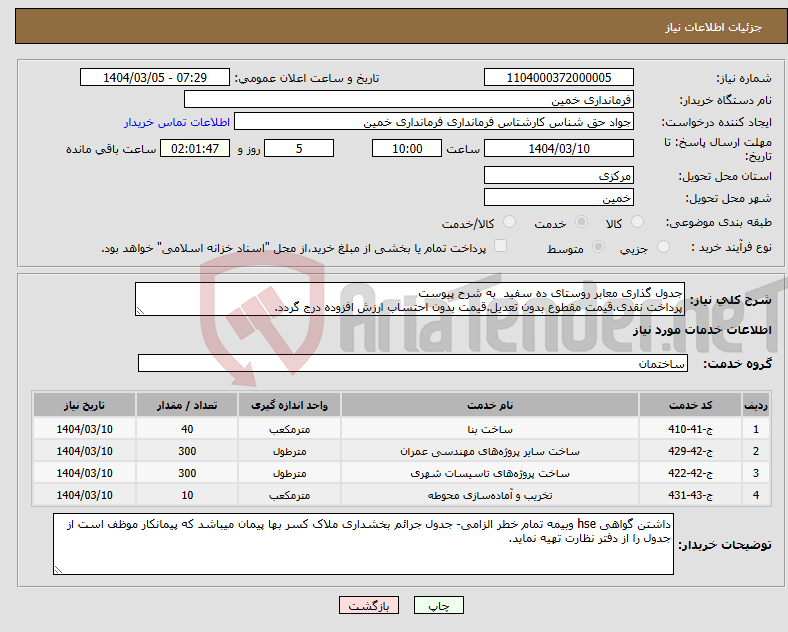
Task: Click the announcement date field 1404/03/05 - 07:29
Action: click(x=155, y=77)
